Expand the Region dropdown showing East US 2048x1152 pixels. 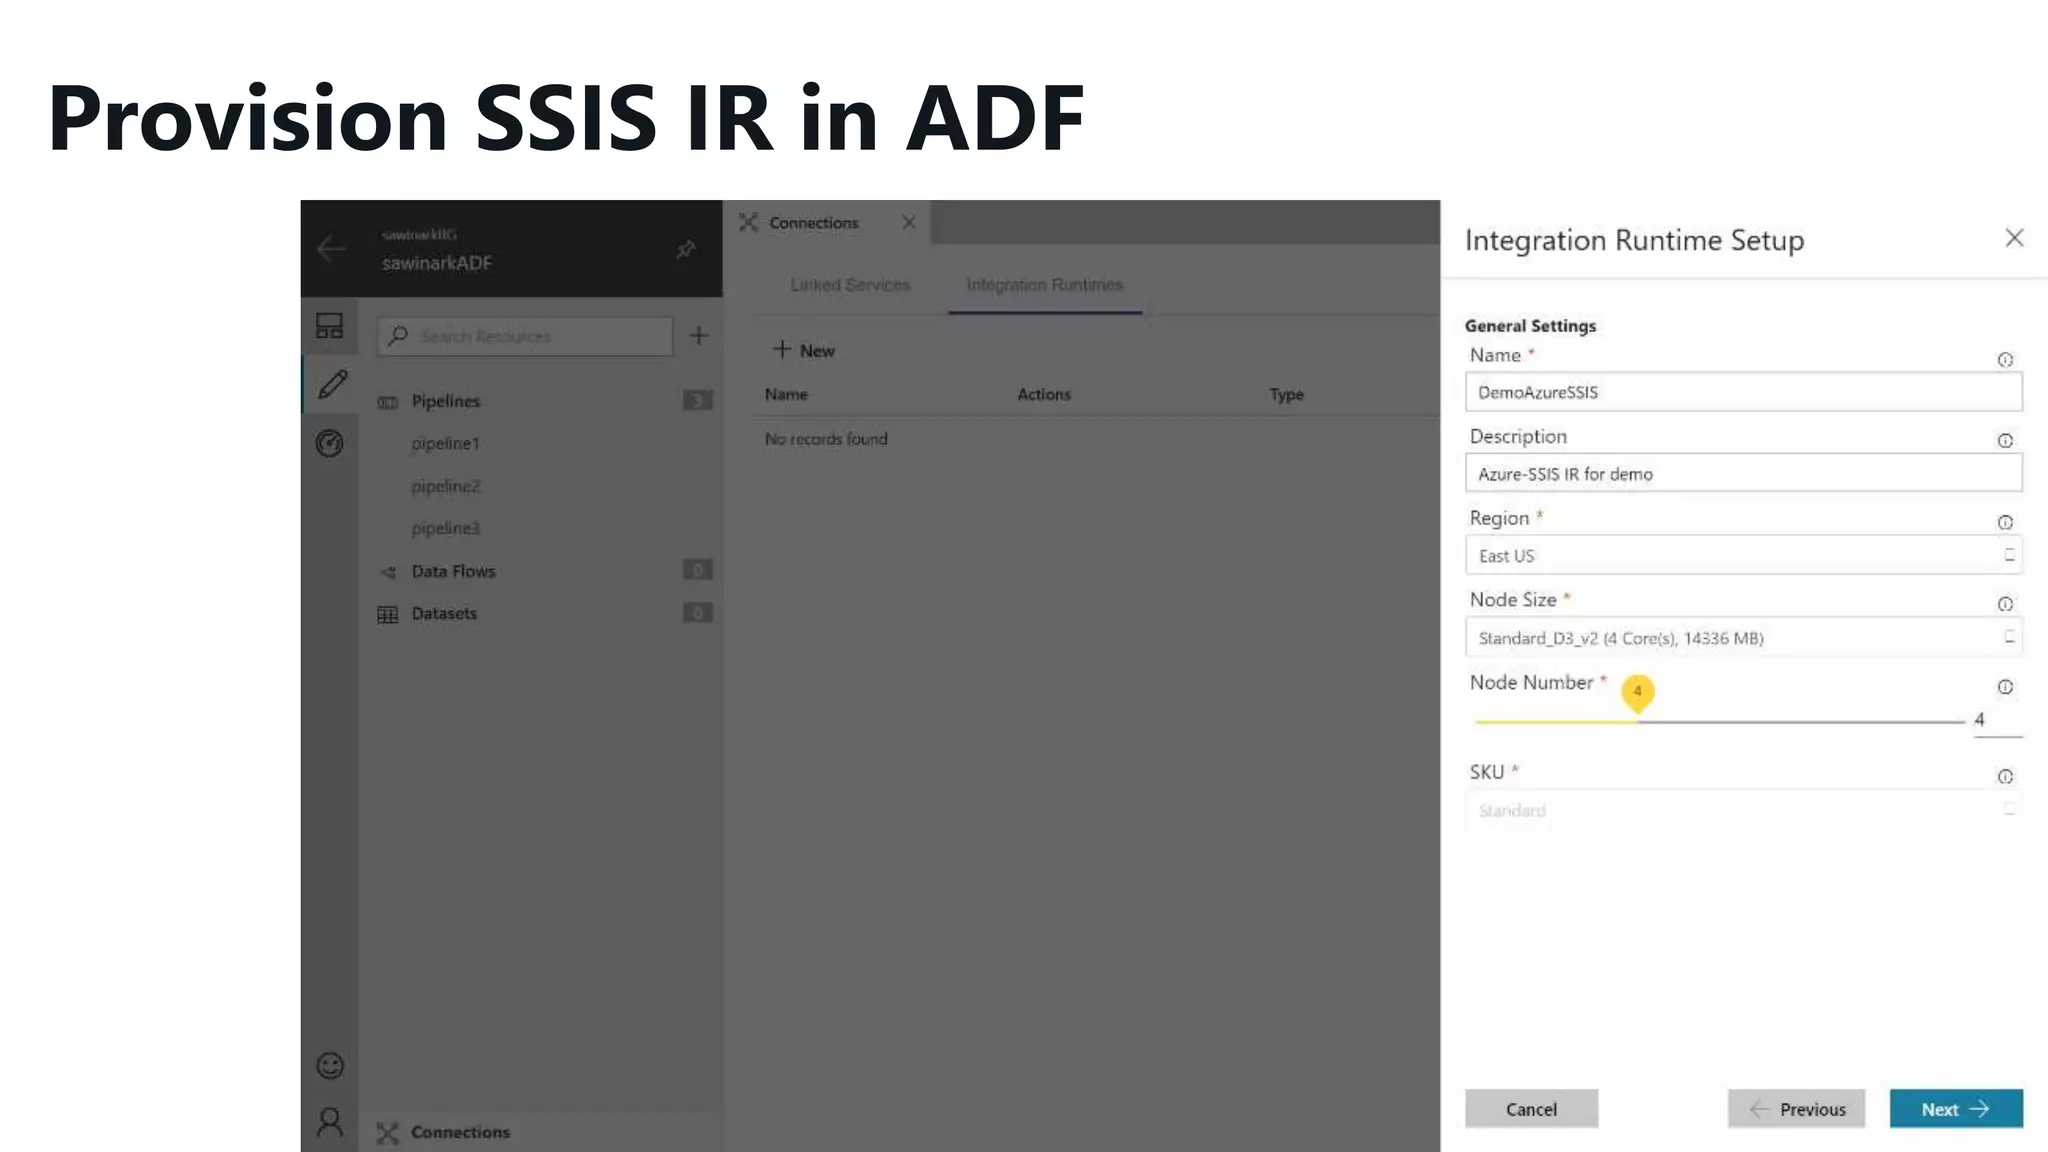[1743, 556]
